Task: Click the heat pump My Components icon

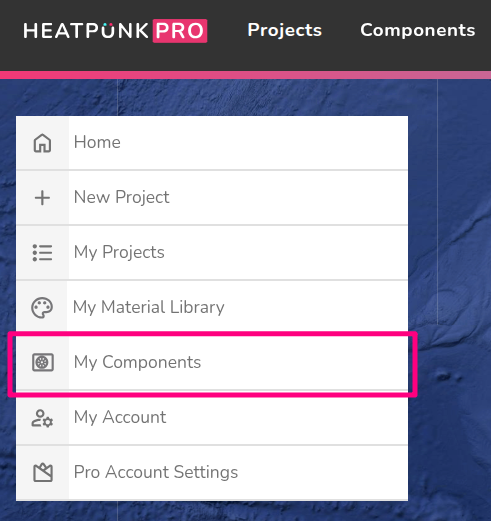Action: 43,362
